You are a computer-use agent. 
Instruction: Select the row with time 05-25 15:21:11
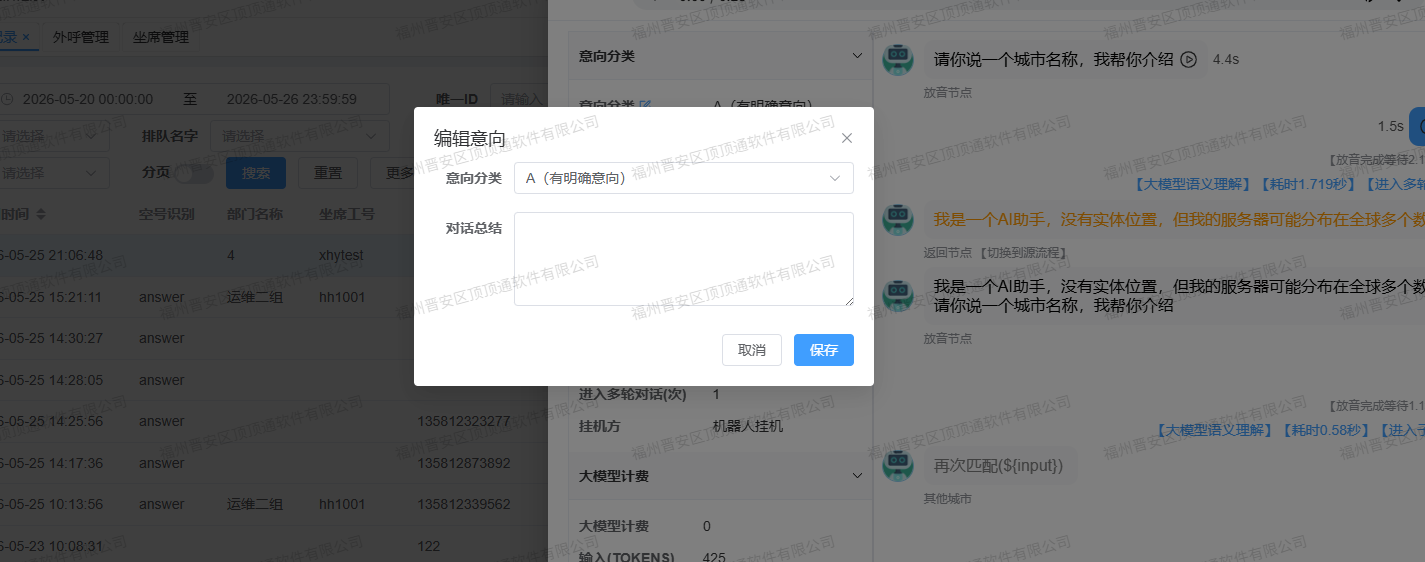tap(274, 297)
